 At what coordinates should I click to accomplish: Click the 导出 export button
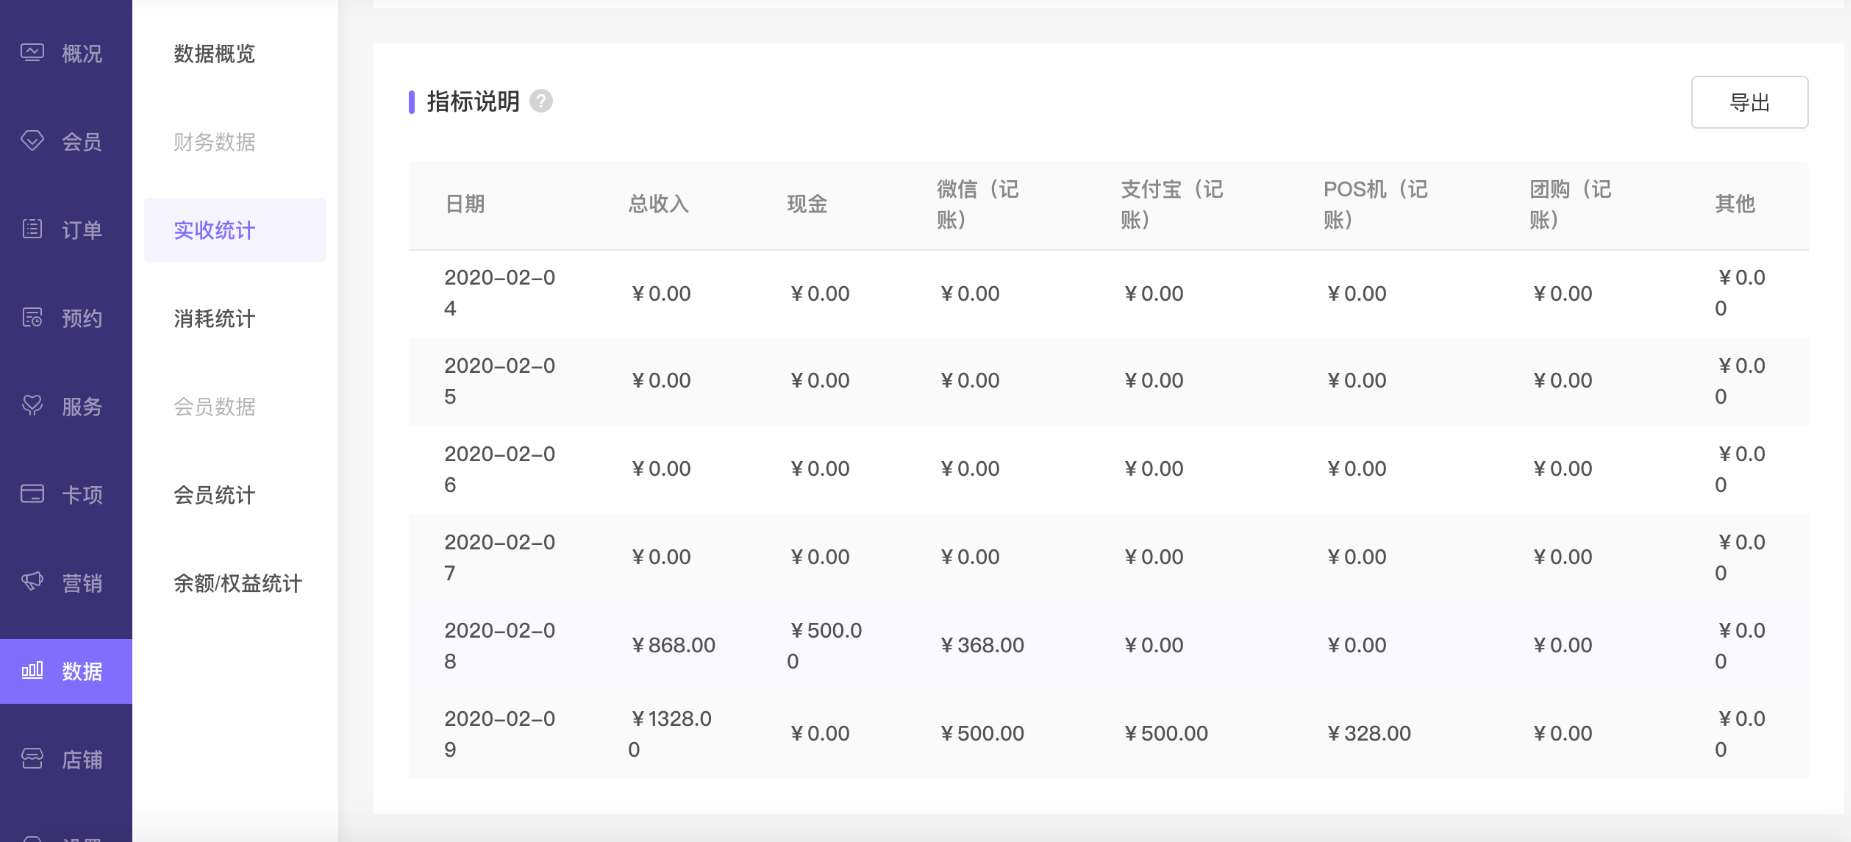(x=1749, y=102)
